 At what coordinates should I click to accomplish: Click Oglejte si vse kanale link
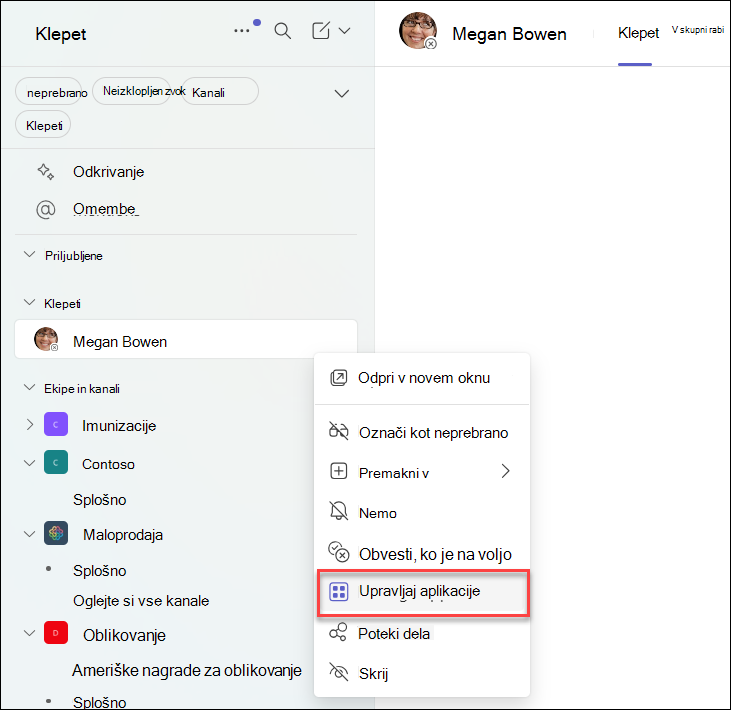click(x=141, y=600)
